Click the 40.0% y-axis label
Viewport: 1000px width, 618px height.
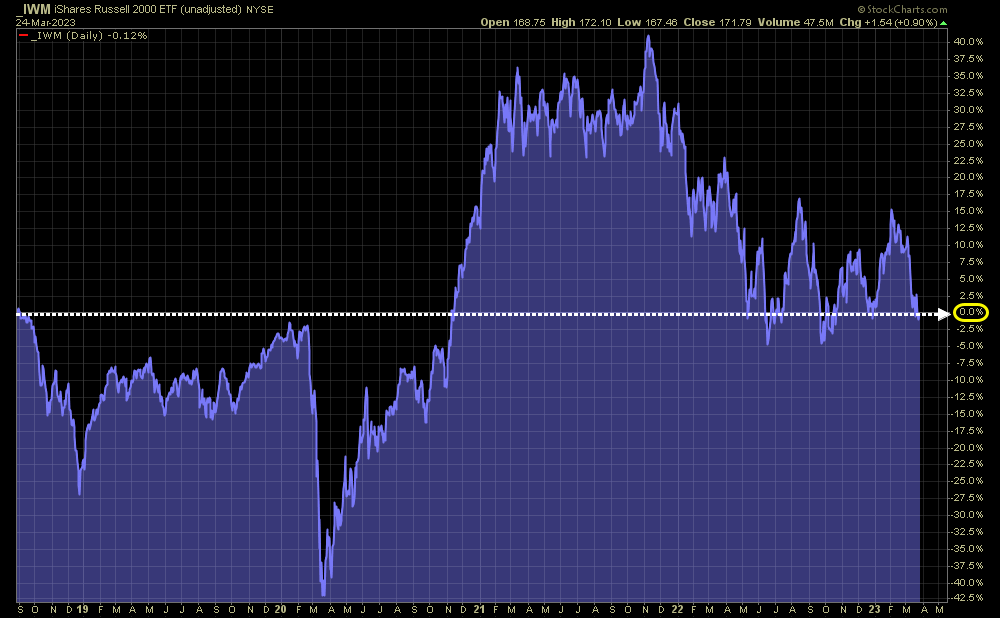[968, 41]
